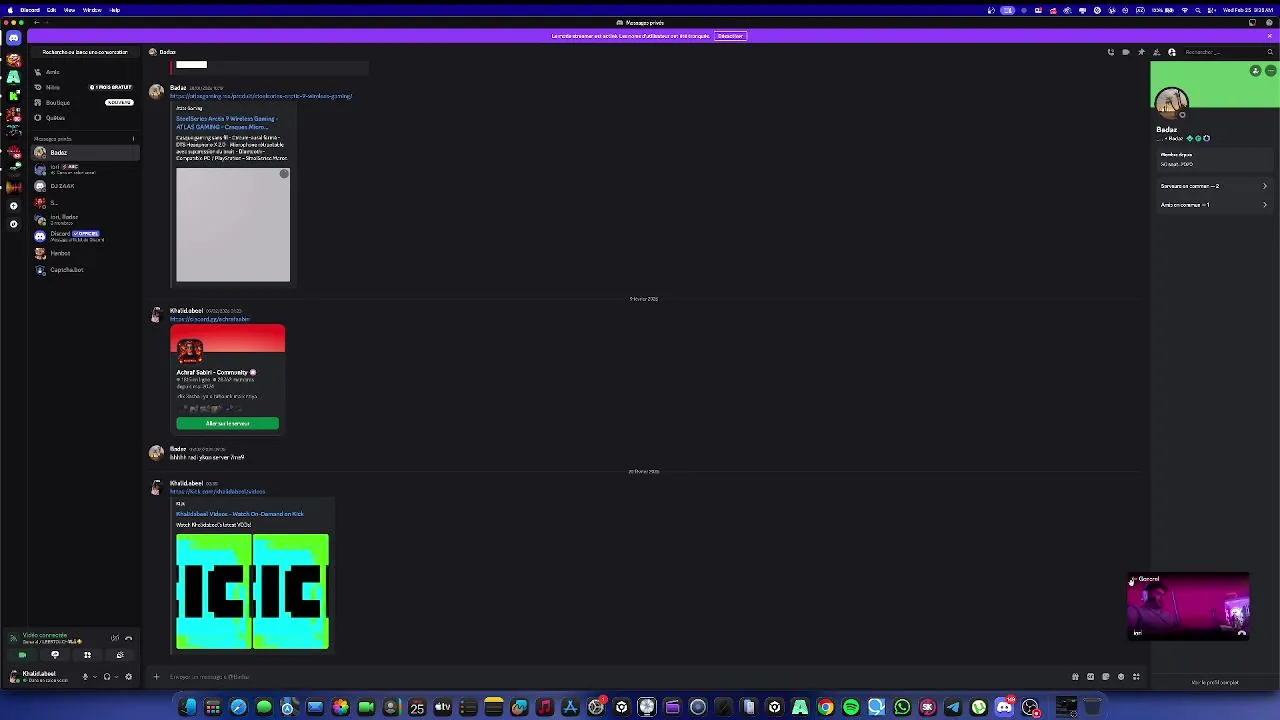Mute the microphone in user panel
Screen dimensions: 1280x720
point(84,677)
